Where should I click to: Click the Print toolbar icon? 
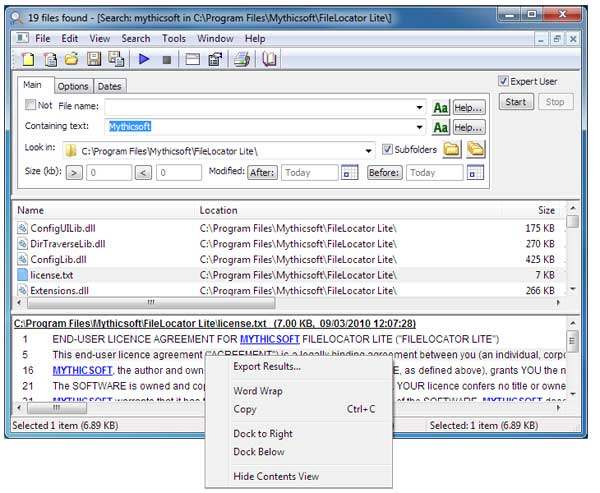coord(242,60)
